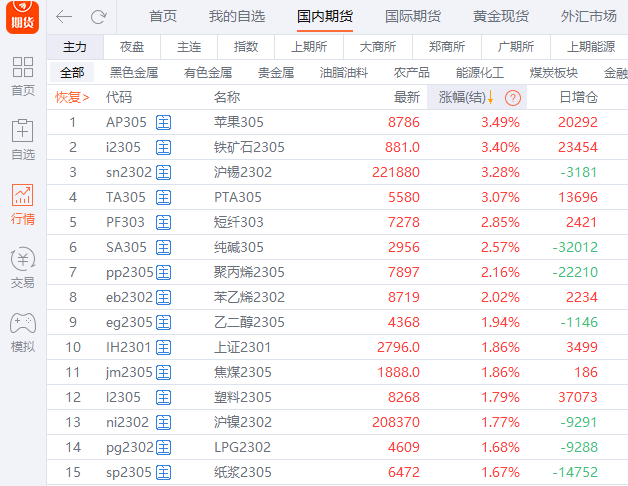Viewport: 628px width, 486px height.
Task: Switch to 国际期货 top tab
Action: [413, 17]
